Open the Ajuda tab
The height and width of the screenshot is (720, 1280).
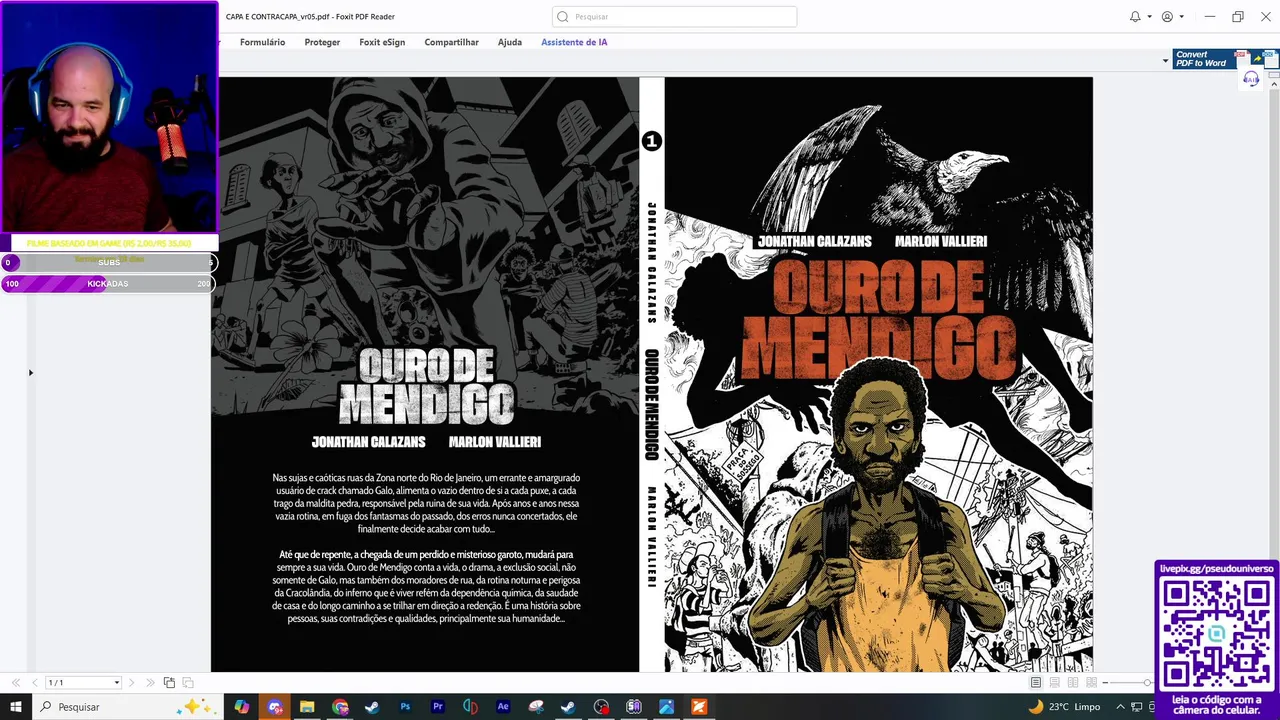[x=510, y=42]
